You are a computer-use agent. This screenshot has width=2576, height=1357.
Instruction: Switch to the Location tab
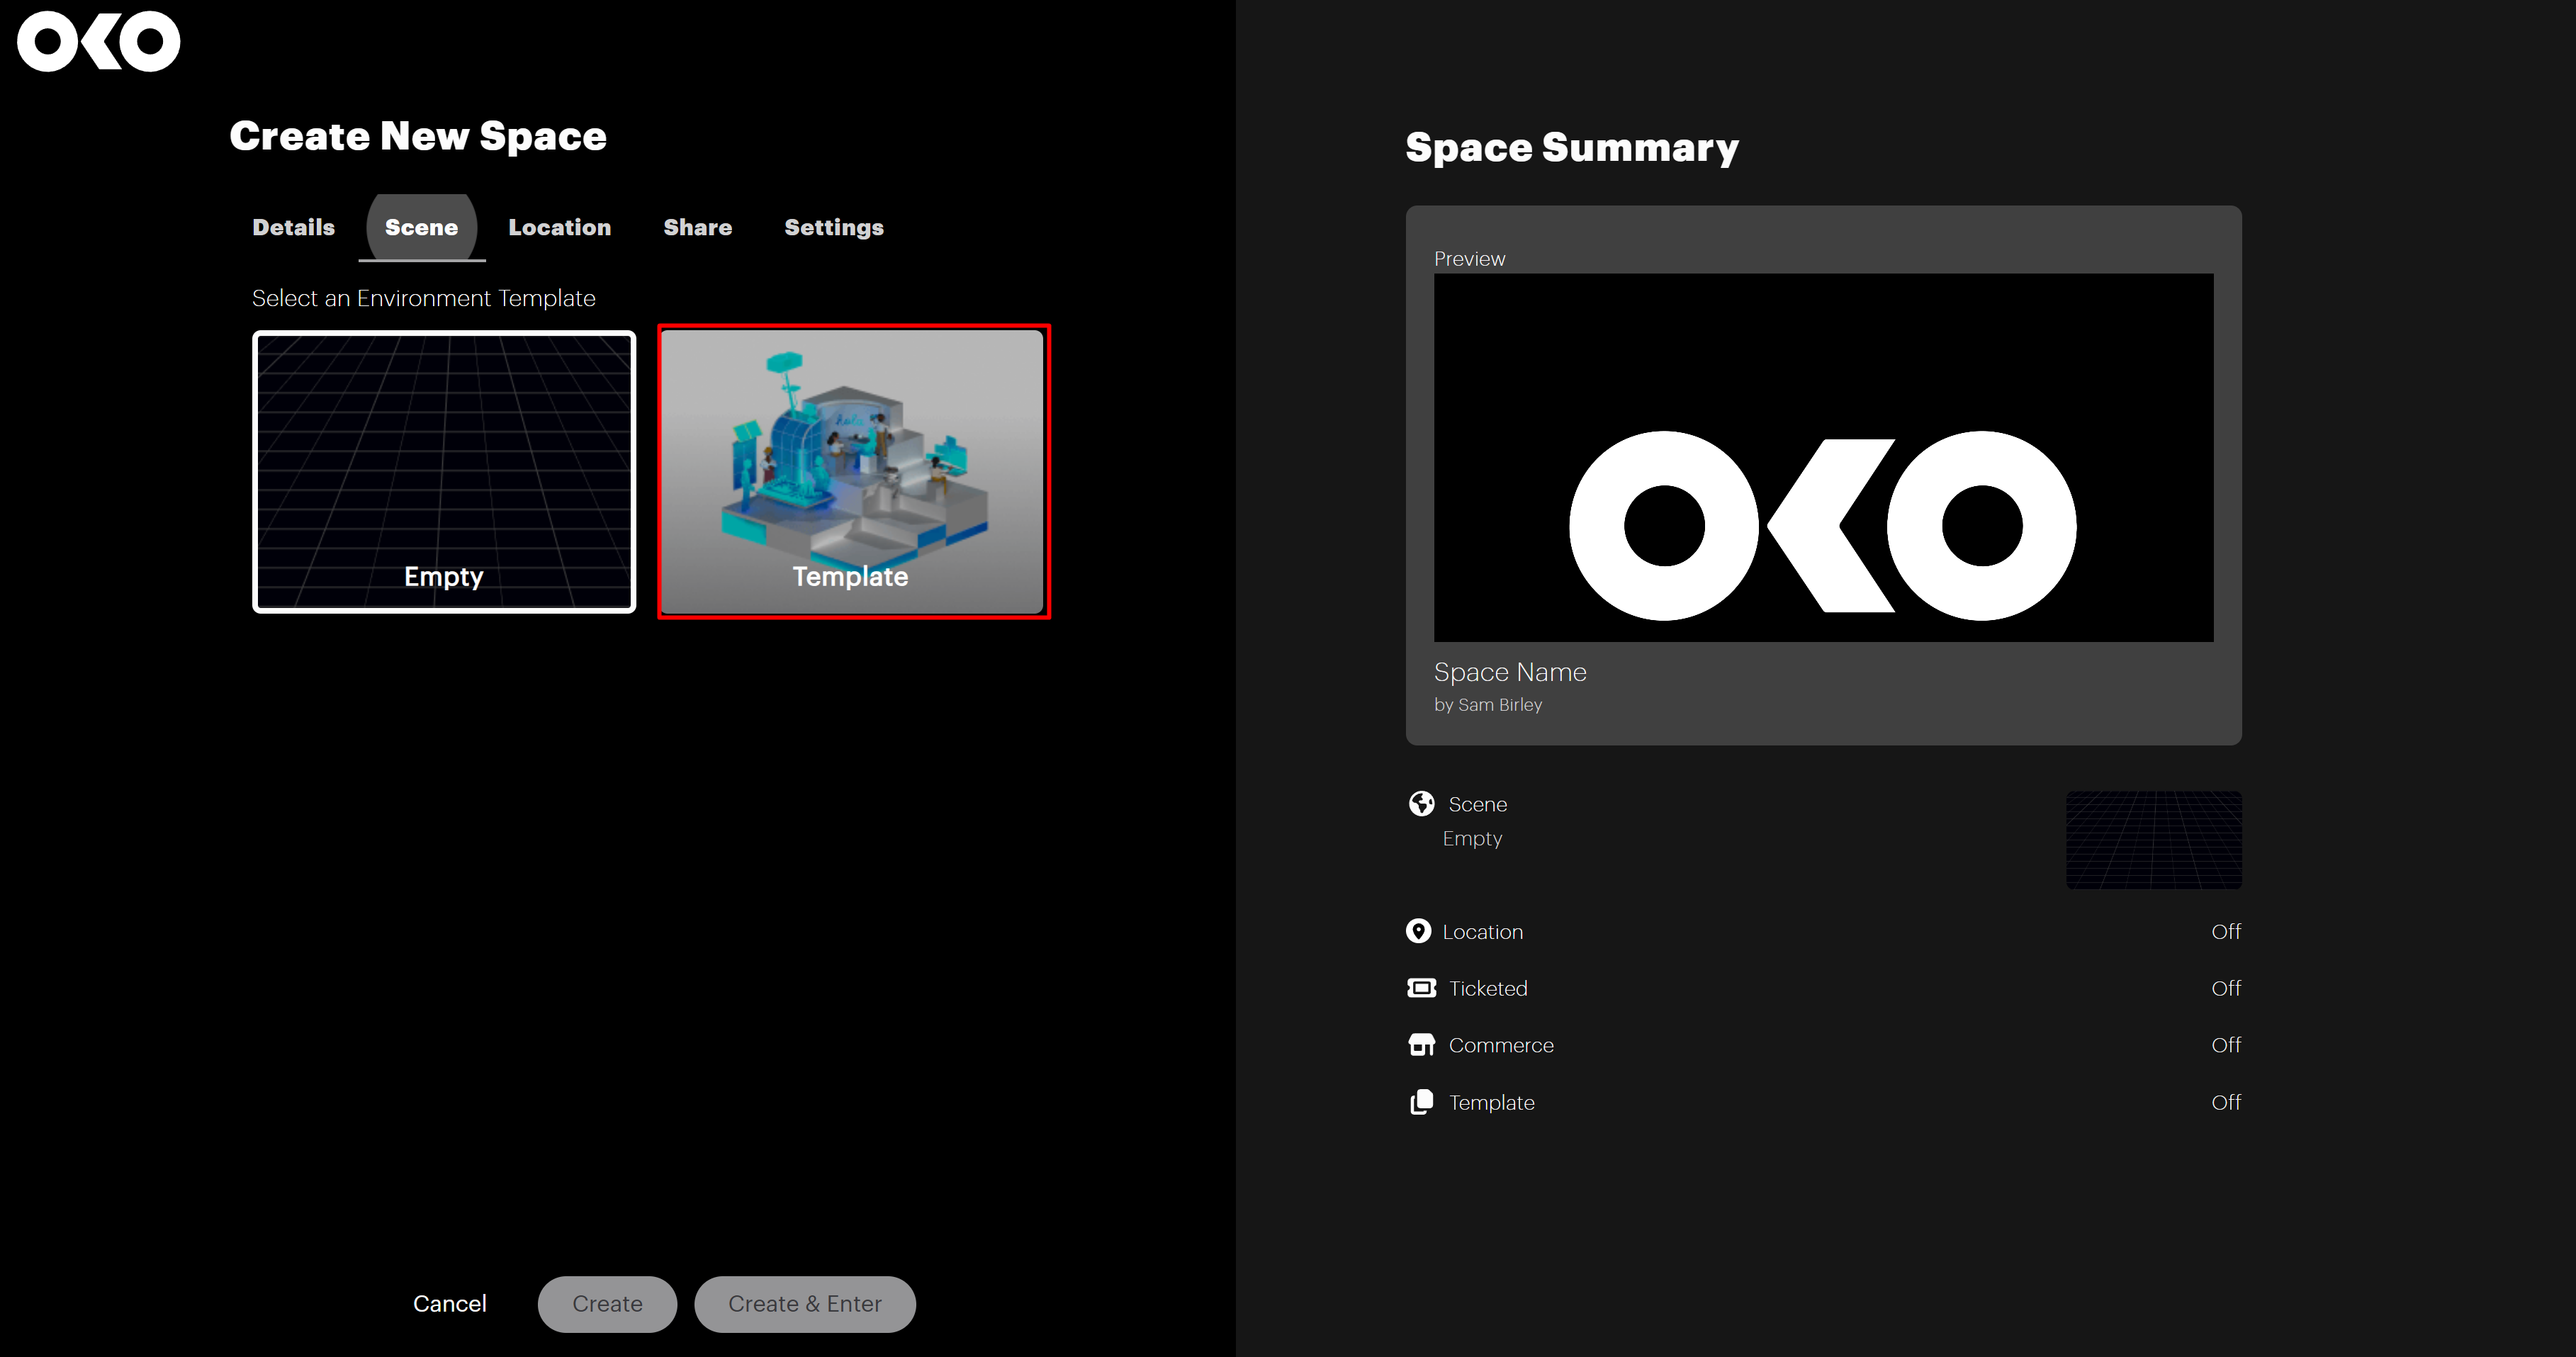click(x=559, y=227)
